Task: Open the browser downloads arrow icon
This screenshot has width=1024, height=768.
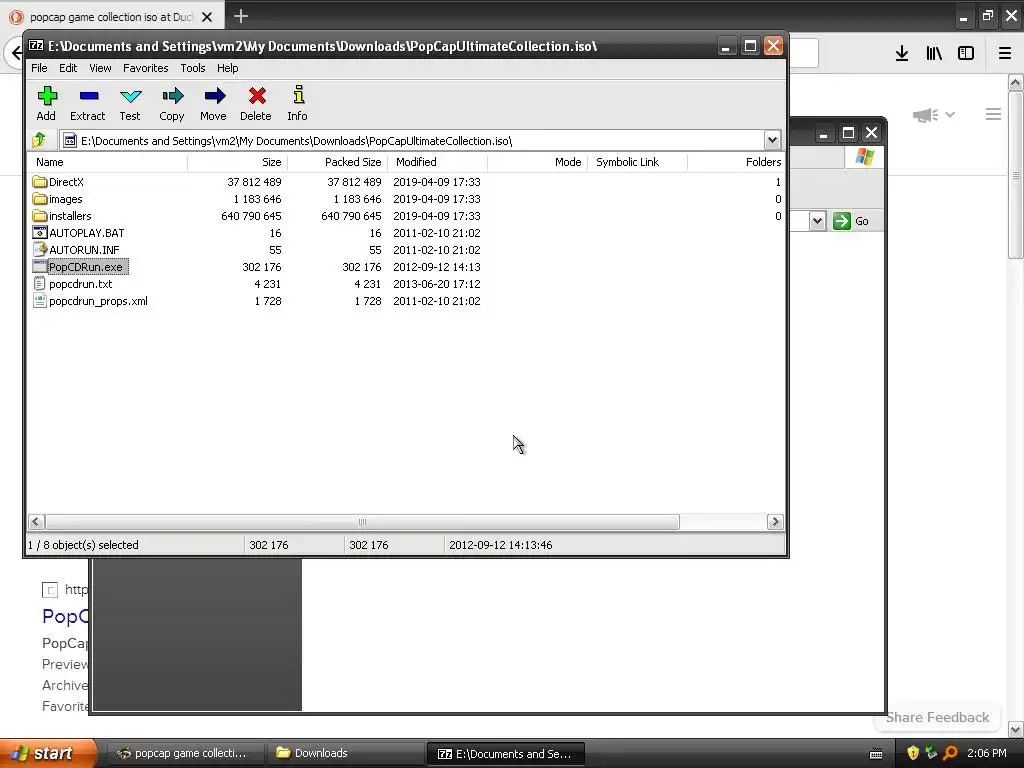Action: [902, 54]
